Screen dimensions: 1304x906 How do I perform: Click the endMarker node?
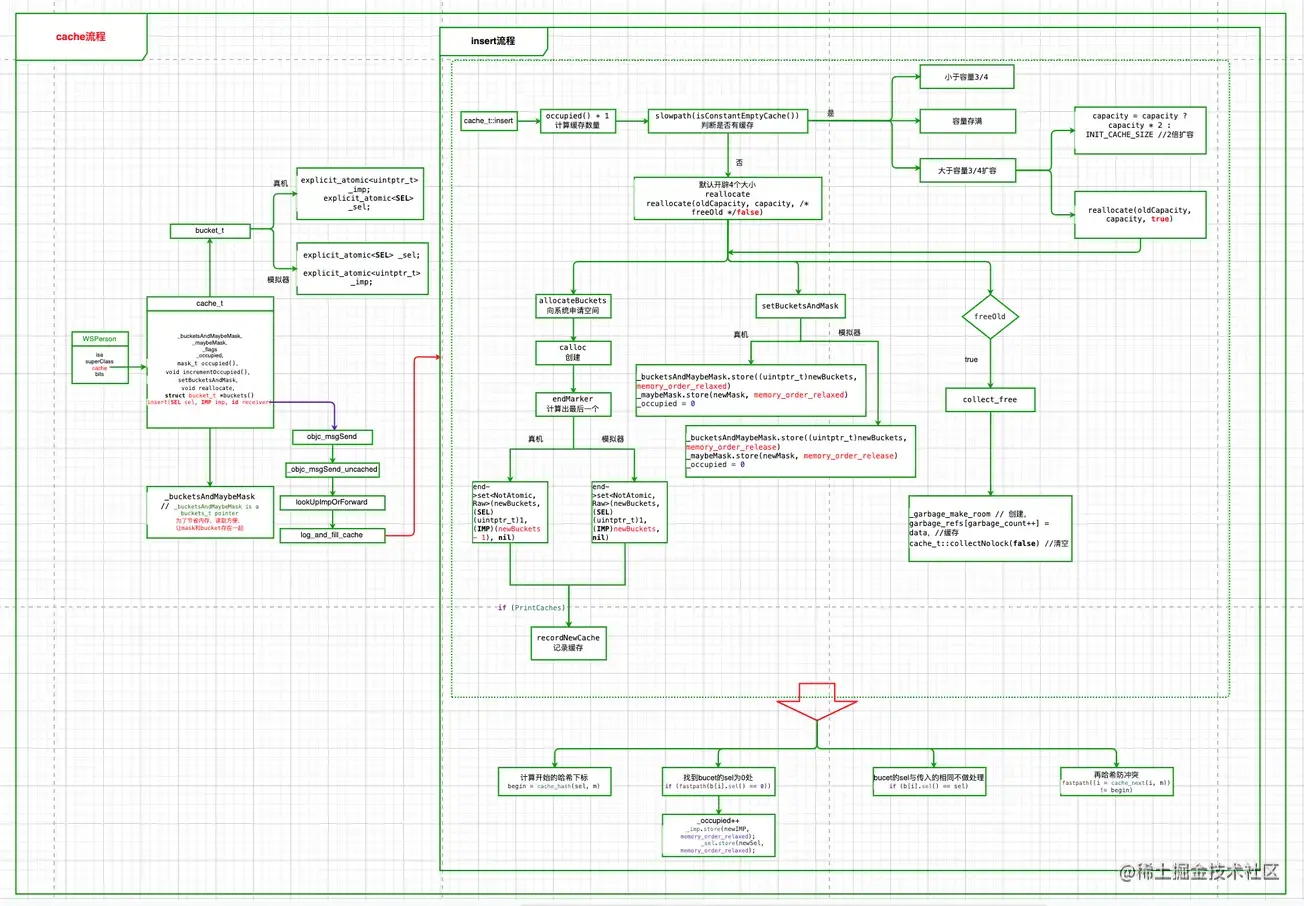tap(572, 404)
